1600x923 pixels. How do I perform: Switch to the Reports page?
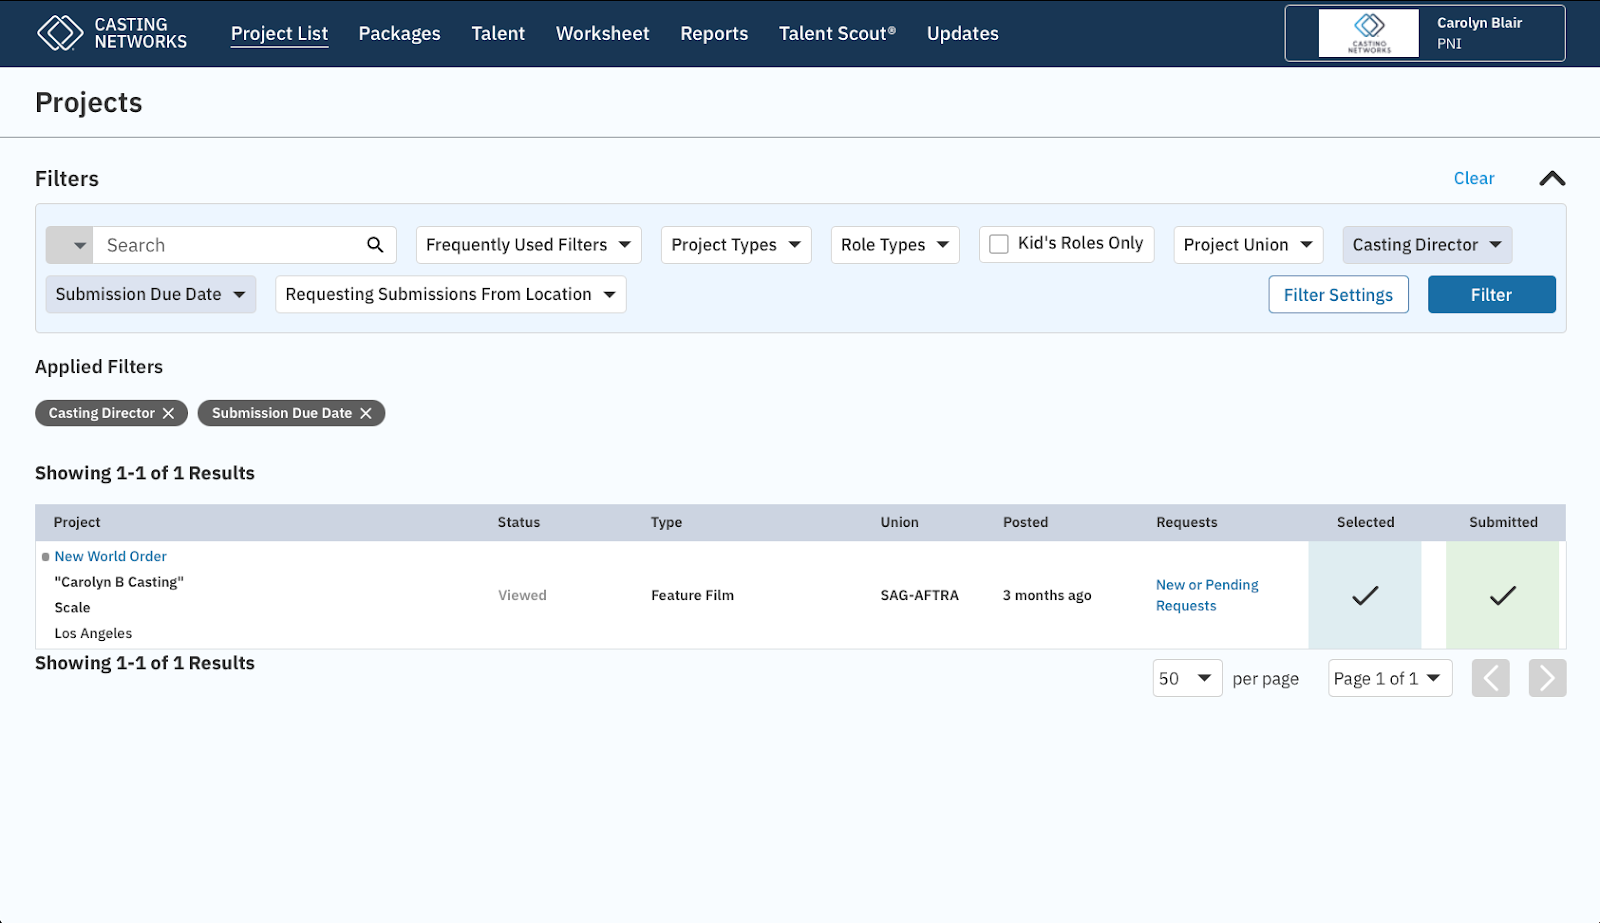(x=714, y=33)
